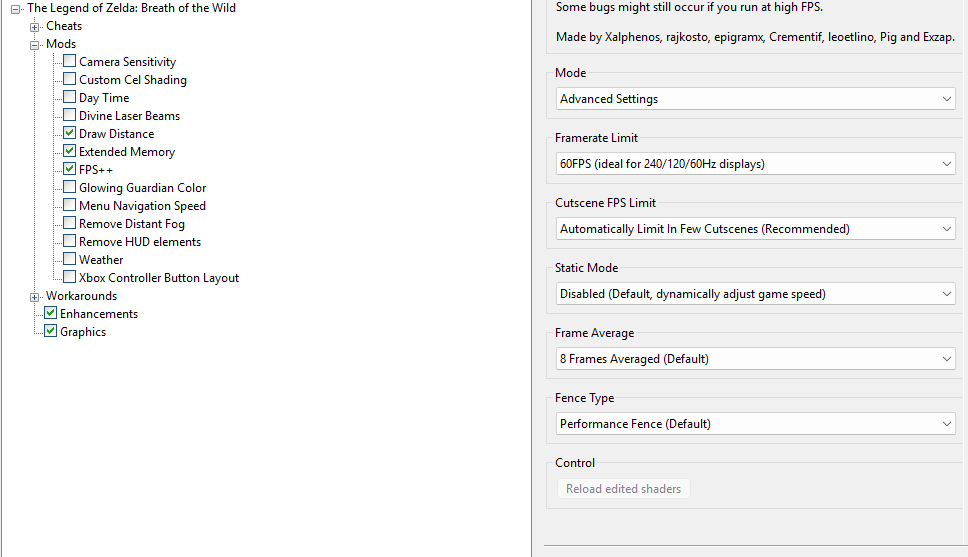Check the Xbox Controller Button Layout box
The width and height of the screenshot is (968, 557).
[x=70, y=277]
